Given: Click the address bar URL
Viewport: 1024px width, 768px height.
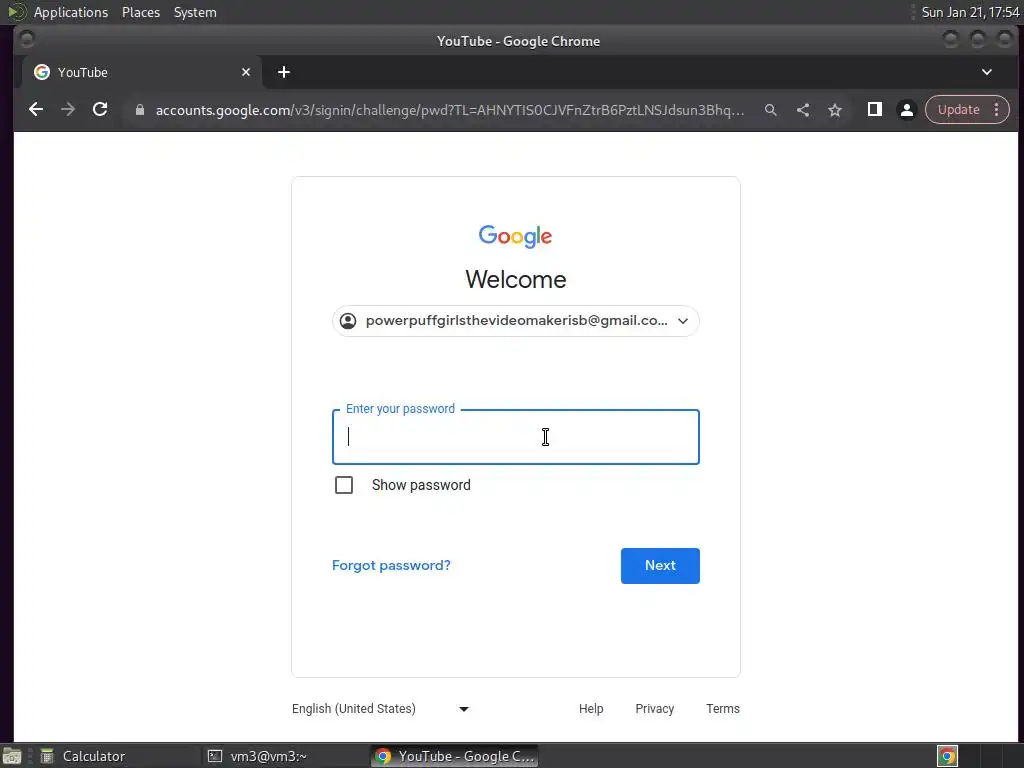Looking at the screenshot, I should (x=449, y=110).
